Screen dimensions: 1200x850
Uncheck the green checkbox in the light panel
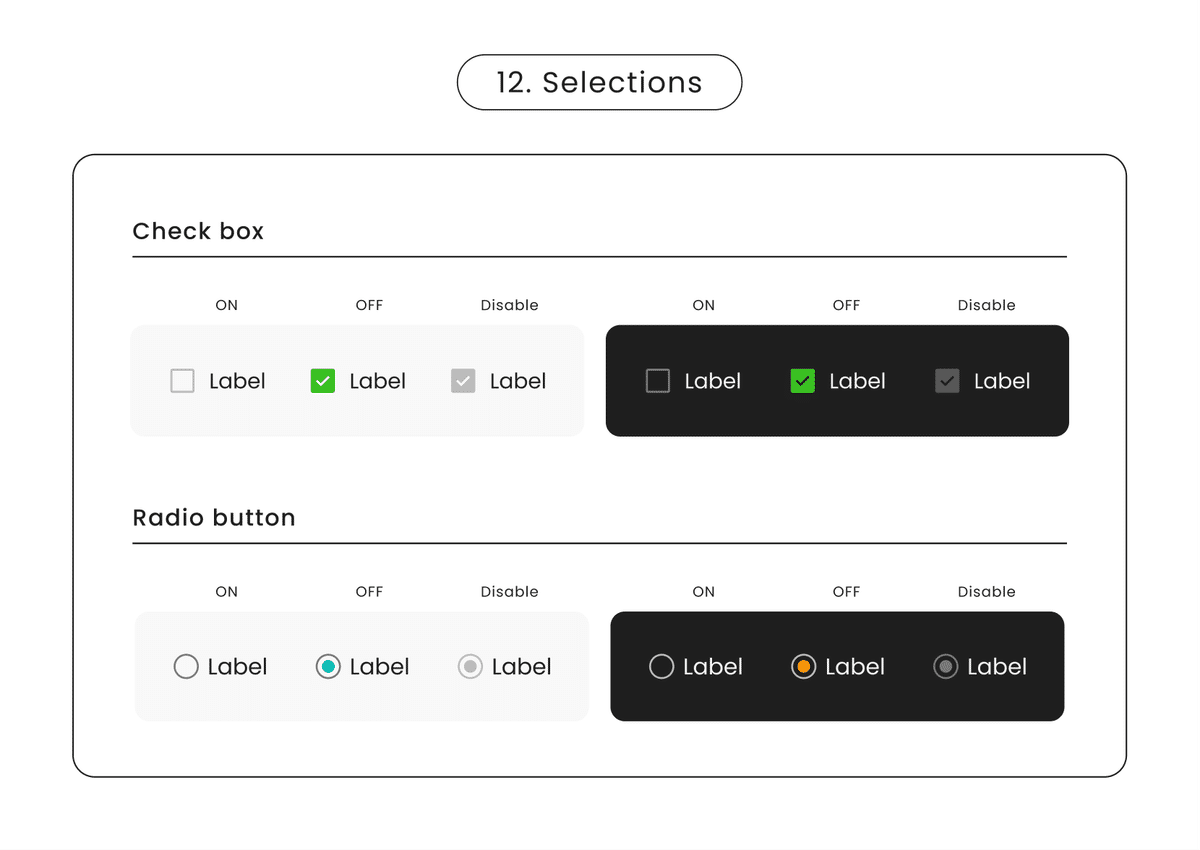[x=322, y=381]
